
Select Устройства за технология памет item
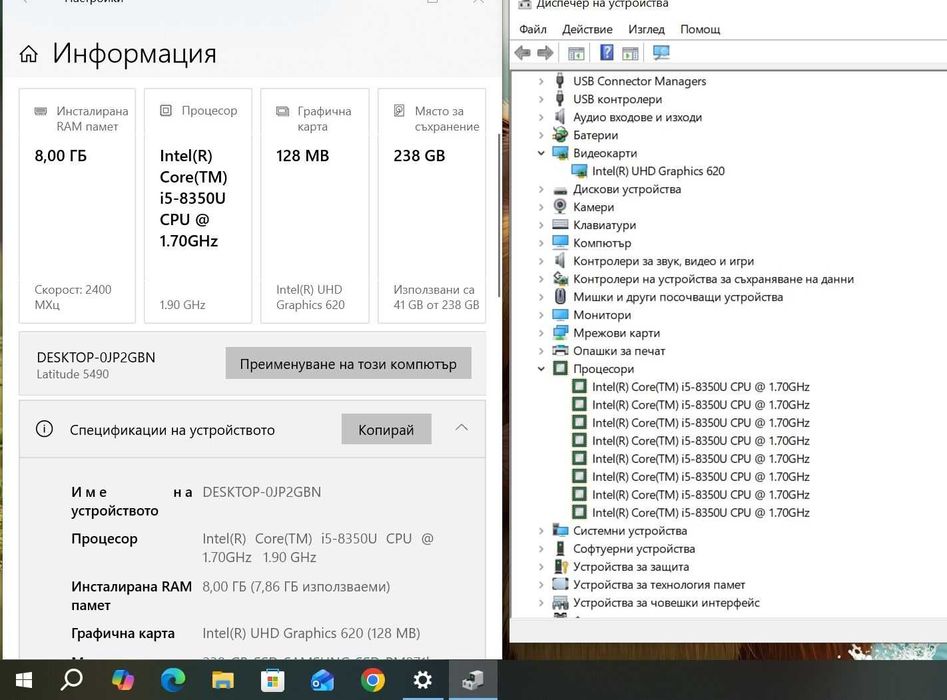click(659, 585)
